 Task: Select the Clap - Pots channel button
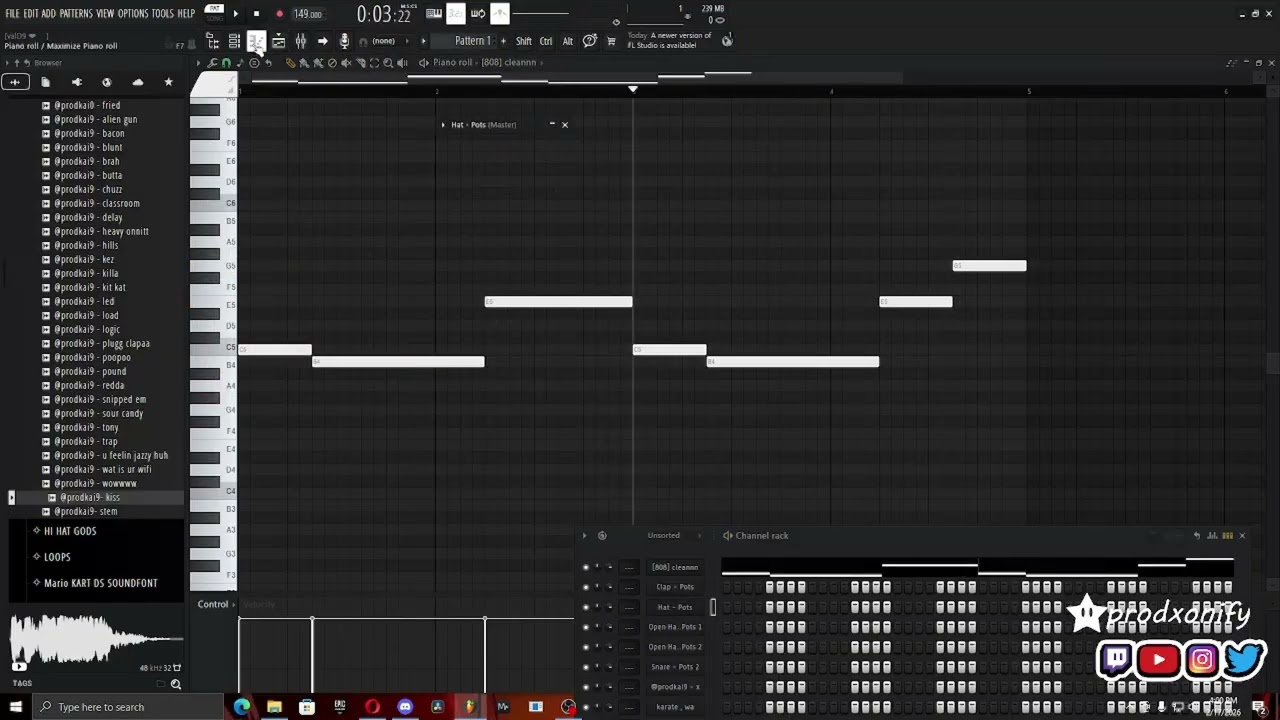pyautogui.click(x=675, y=587)
